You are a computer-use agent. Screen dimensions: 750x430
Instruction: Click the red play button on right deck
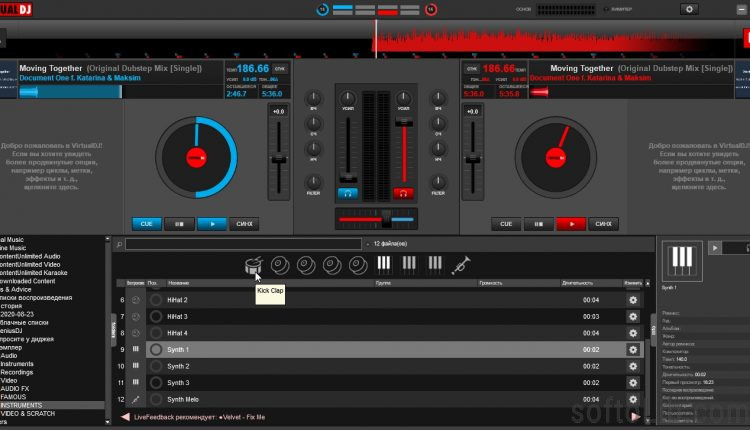click(571, 224)
